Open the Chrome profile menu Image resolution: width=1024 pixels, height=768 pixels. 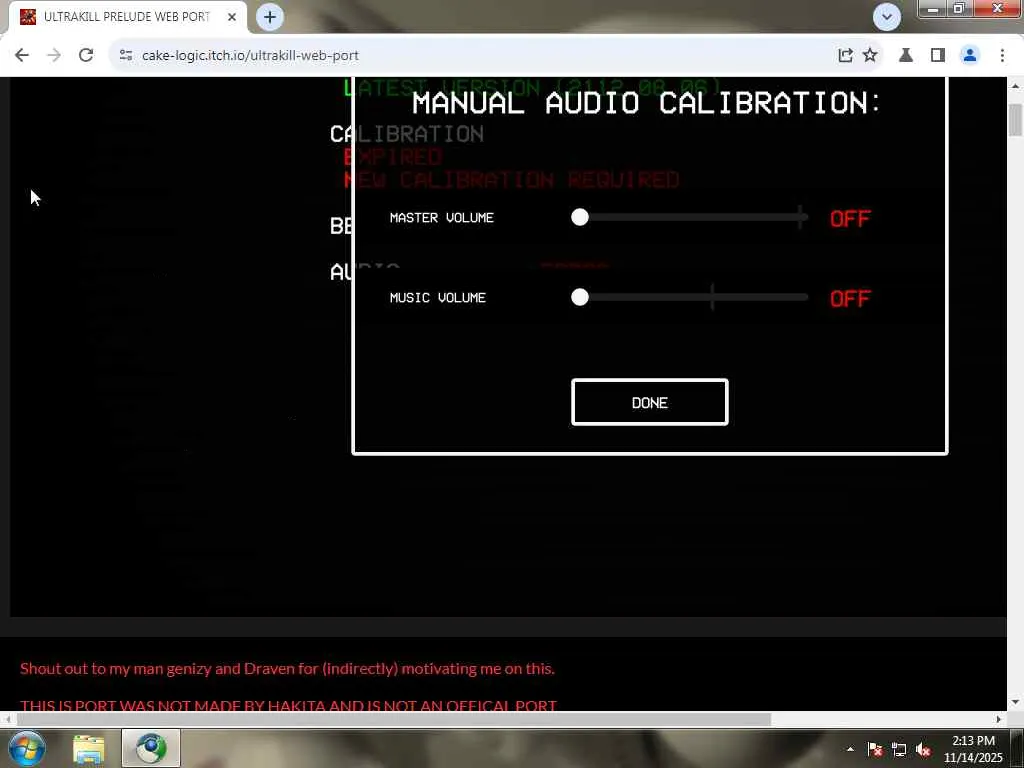970,56
